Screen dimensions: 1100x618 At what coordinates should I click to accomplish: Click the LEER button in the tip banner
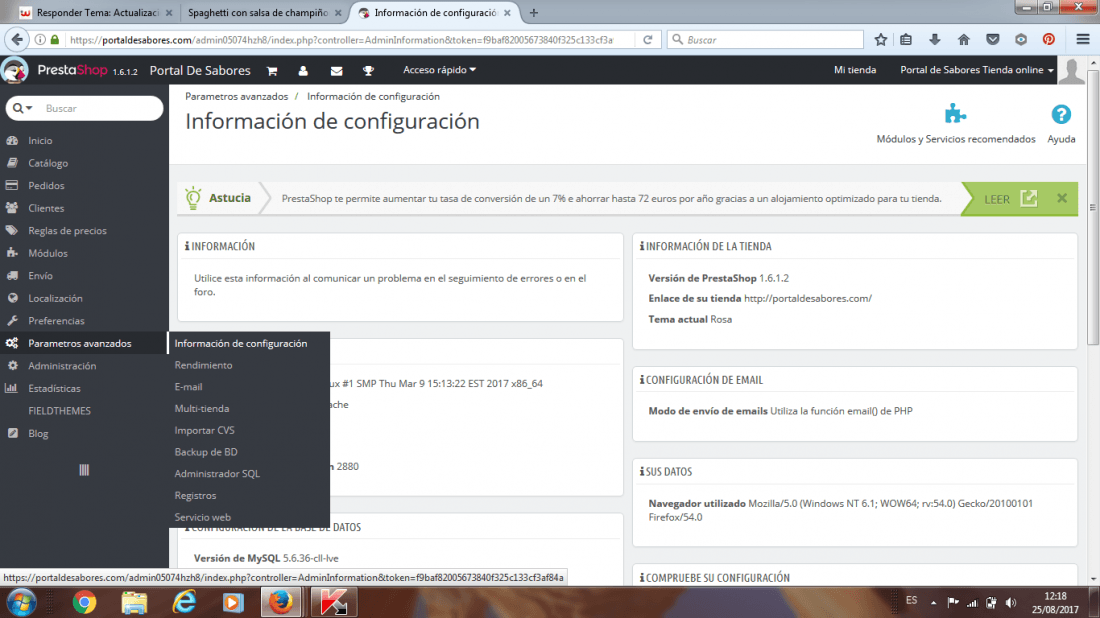(1010, 199)
